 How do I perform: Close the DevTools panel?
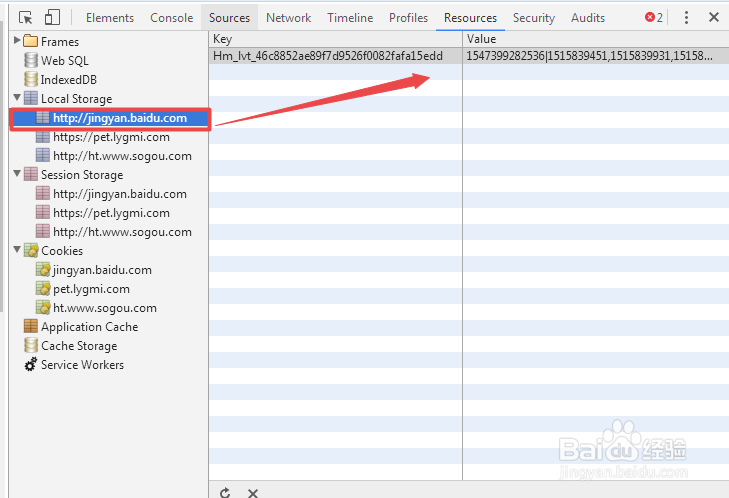click(x=714, y=18)
